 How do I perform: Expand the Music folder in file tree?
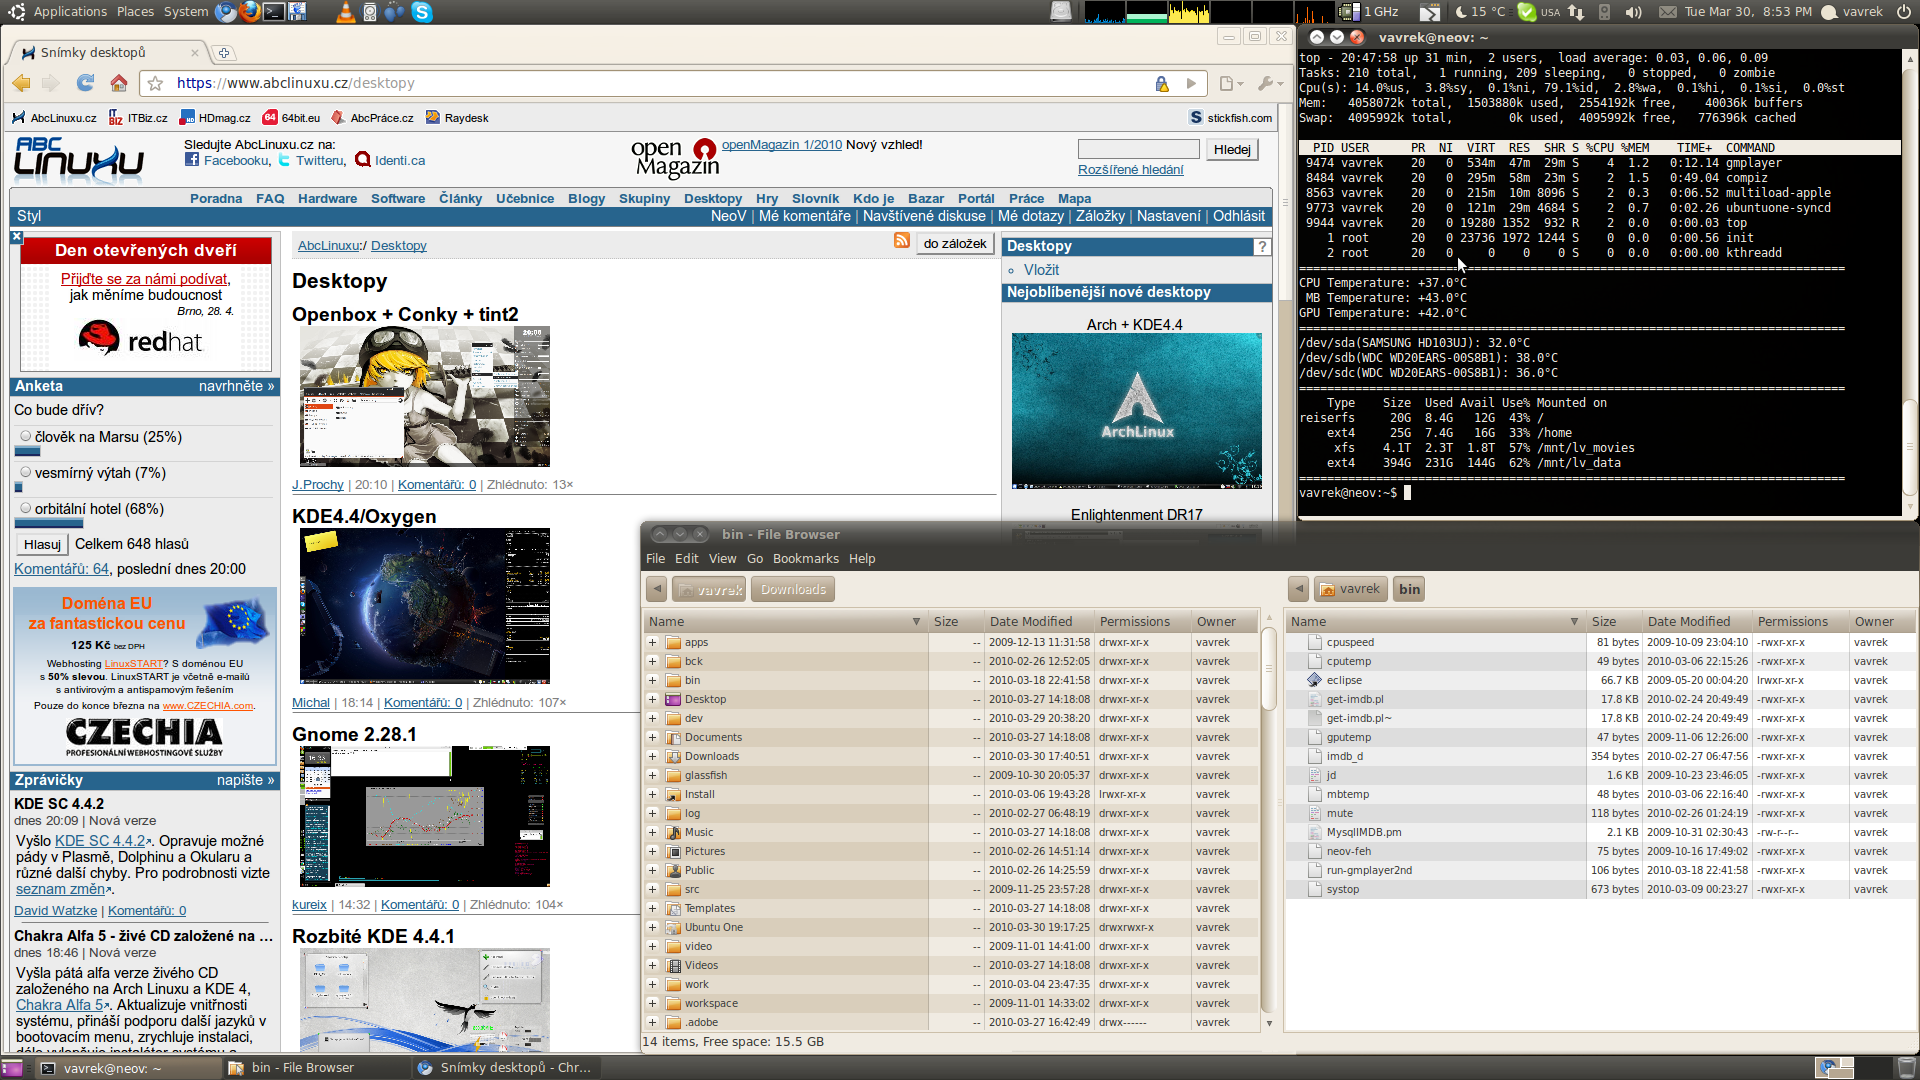click(653, 833)
